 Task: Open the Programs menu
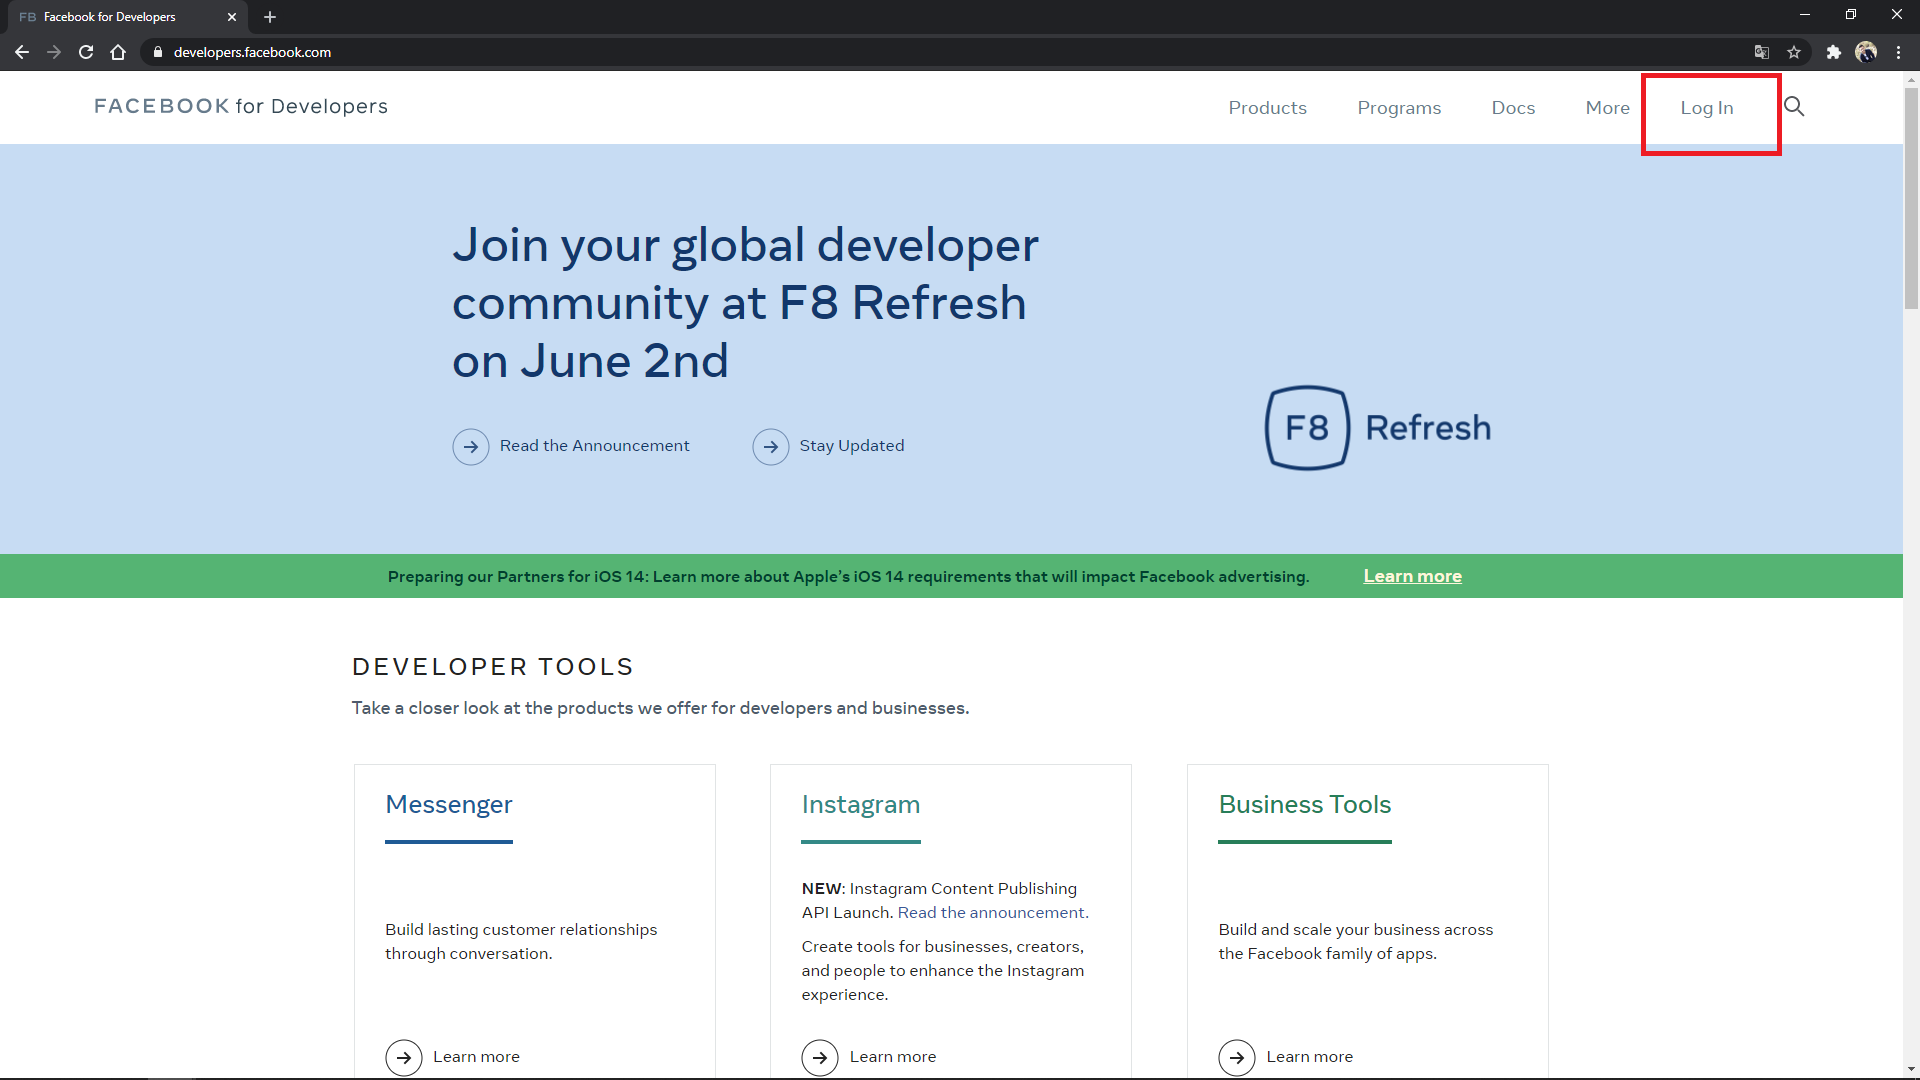[x=1399, y=108]
